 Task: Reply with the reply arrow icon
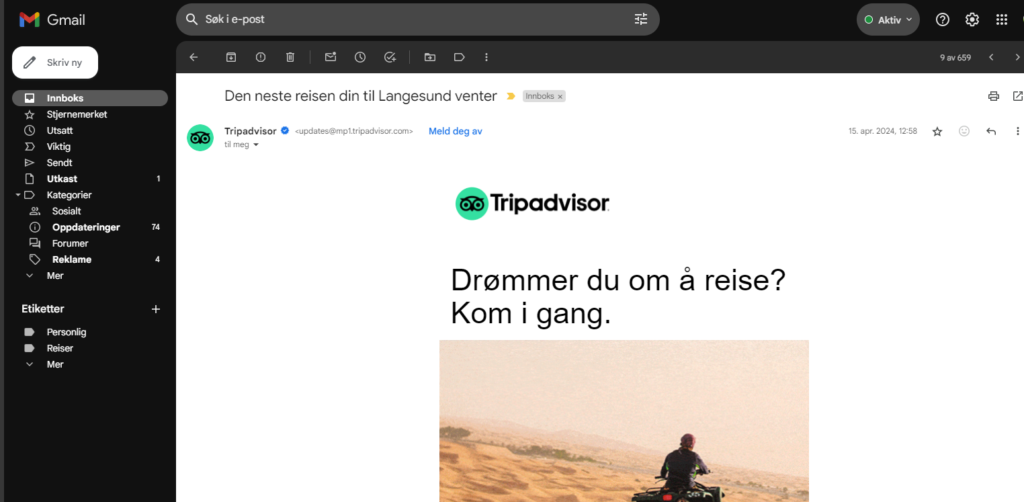(x=991, y=131)
